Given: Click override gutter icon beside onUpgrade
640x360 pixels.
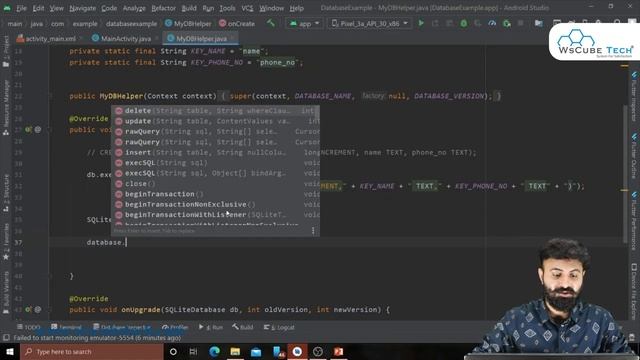Looking at the screenshot, I should pyautogui.click(x=28, y=309).
